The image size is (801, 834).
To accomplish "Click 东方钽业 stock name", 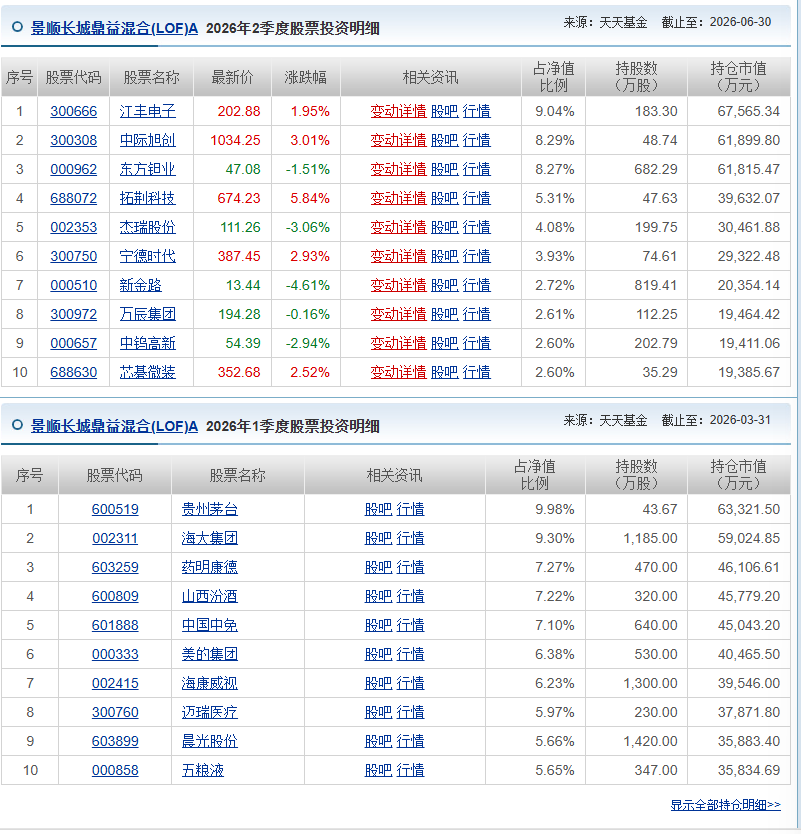I will click(x=147, y=169).
